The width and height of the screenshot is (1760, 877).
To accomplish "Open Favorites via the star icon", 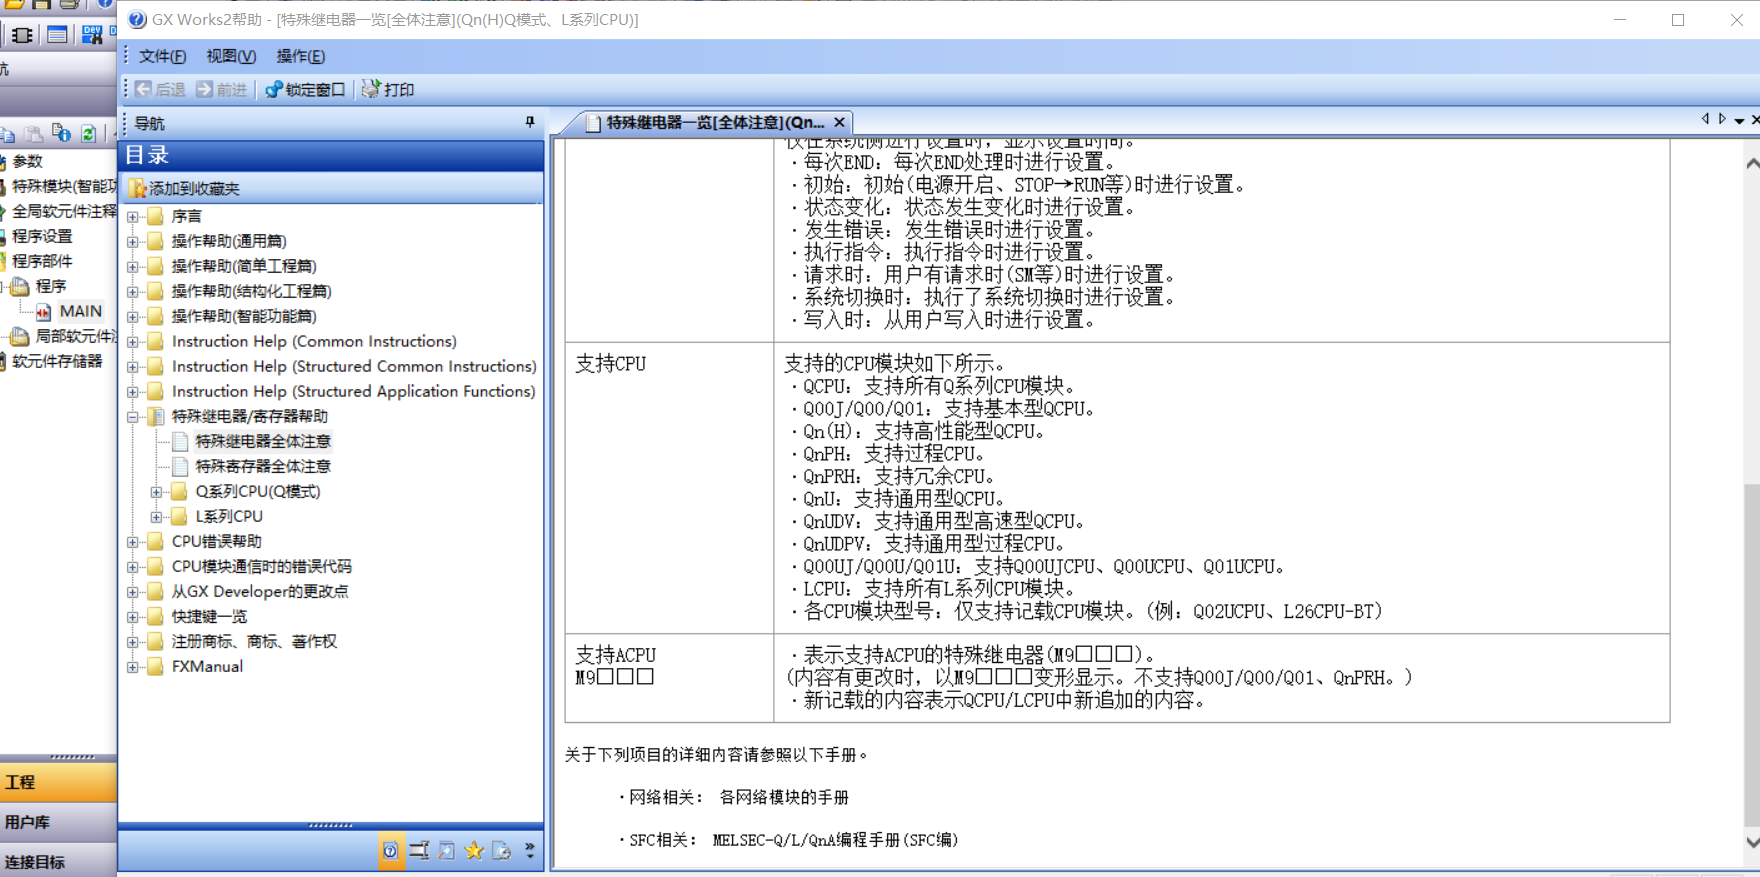I will click(474, 851).
